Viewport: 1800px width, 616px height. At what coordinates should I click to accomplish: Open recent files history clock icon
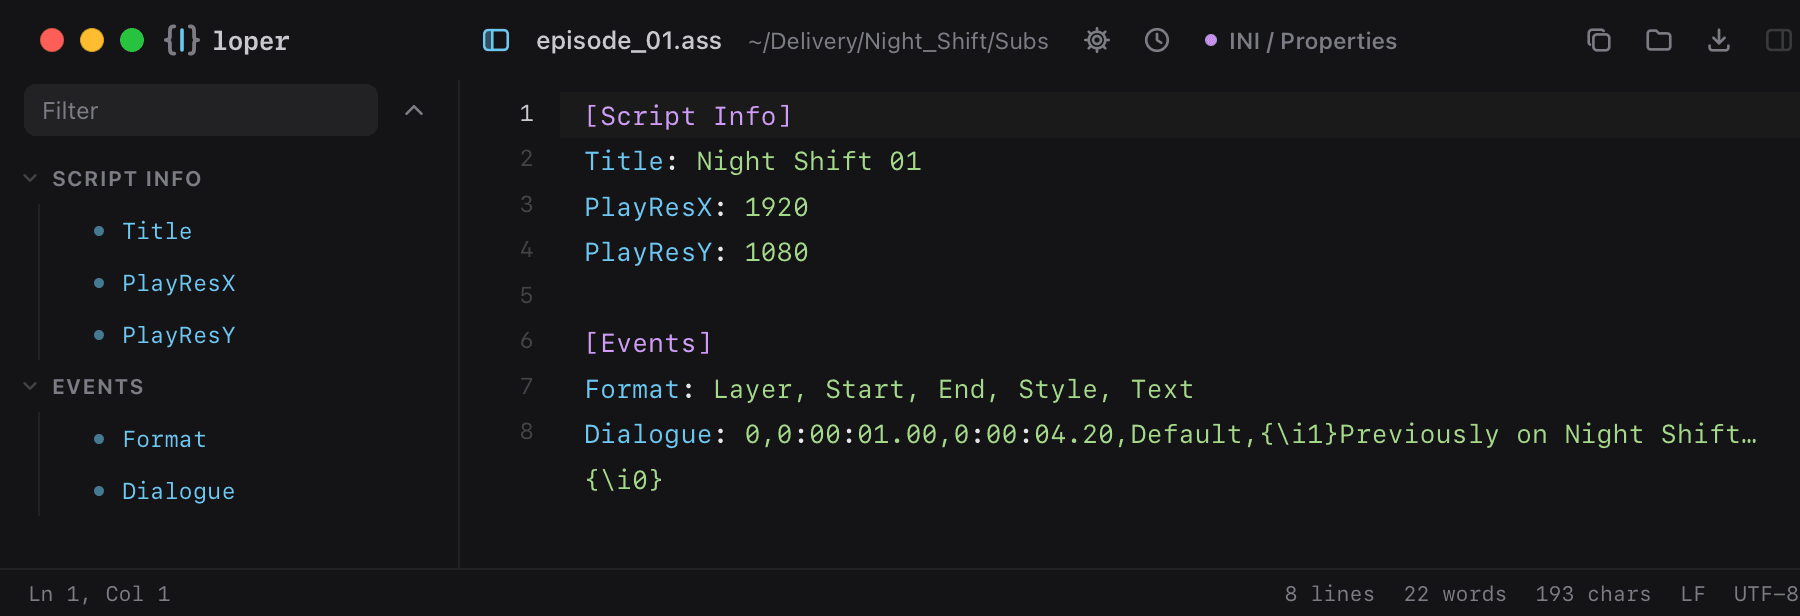1157,40
